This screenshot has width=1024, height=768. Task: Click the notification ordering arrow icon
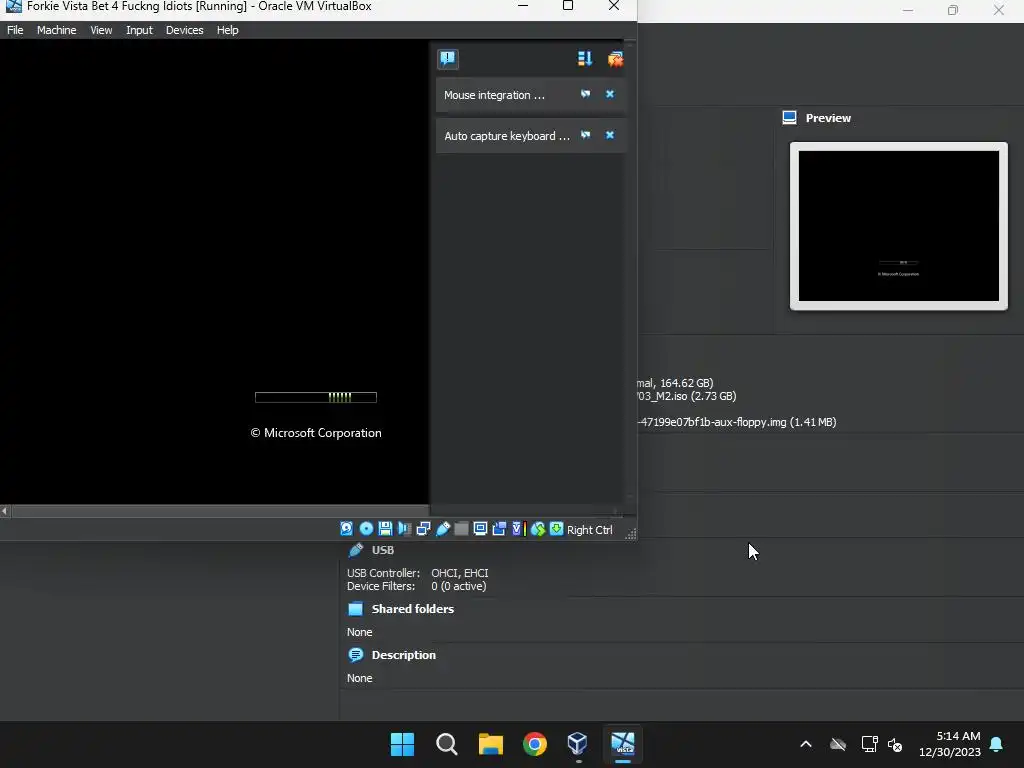(x=584, y=59)
